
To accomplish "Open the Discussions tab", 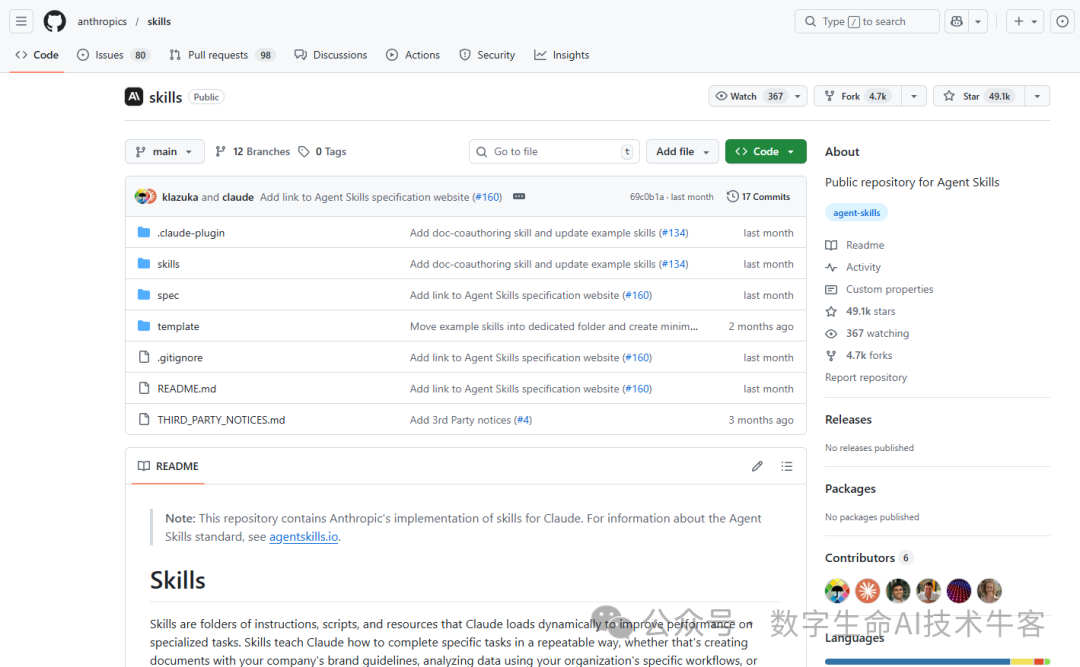I will pyautogui.click(x=331, y=55).
